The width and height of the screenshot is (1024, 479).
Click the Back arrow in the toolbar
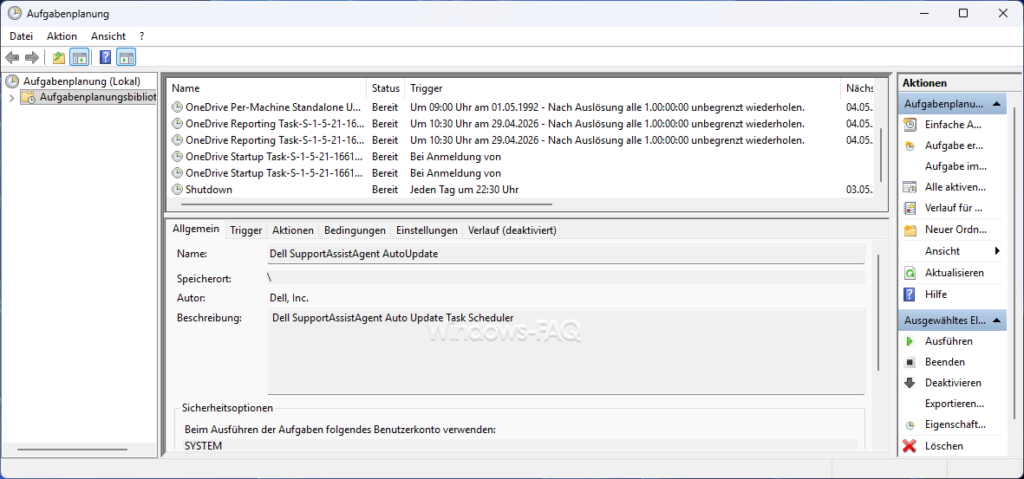[x=12, y=58]
